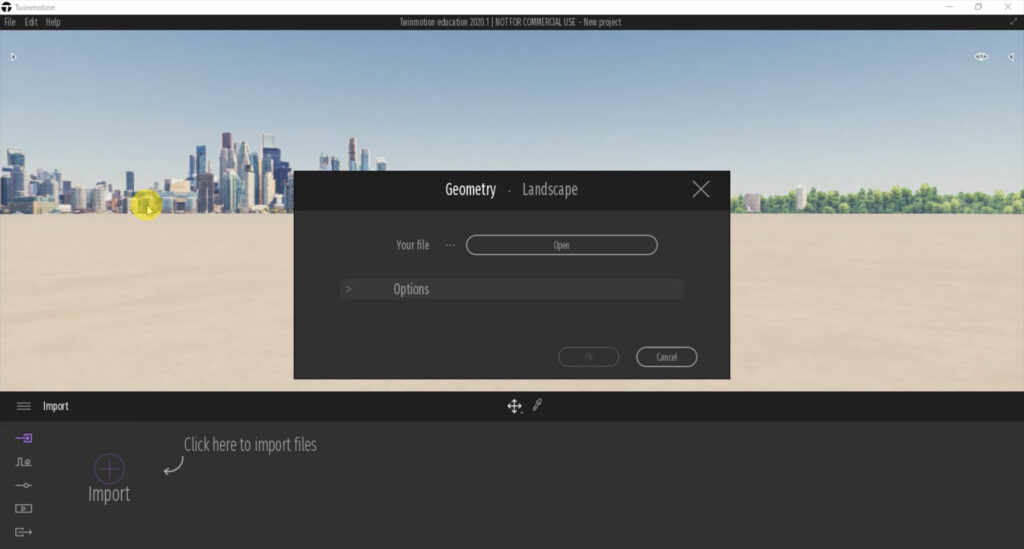
Task: Open the Edit menu
Action: pyautogui.click(x=31, y=22)
